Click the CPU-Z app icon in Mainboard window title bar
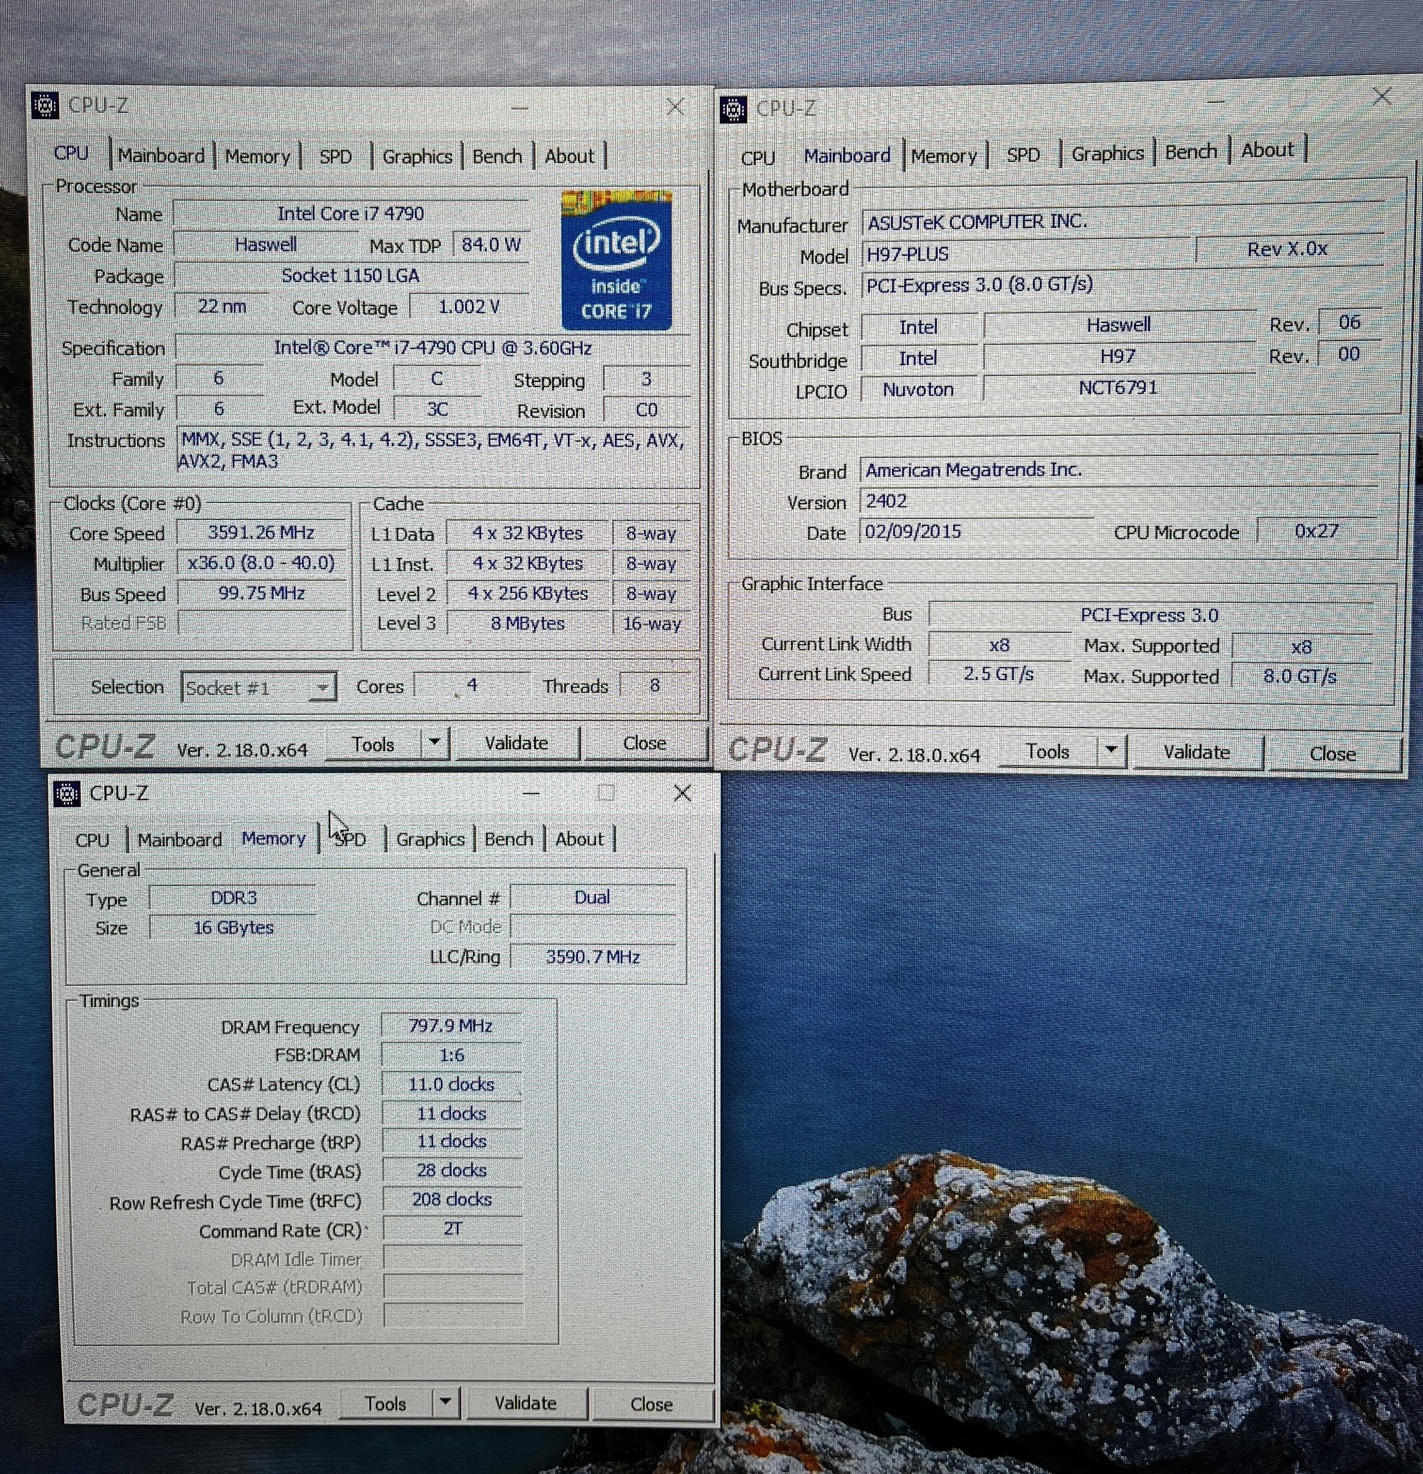1423x1474 pixels. click(x=733, y=109)
